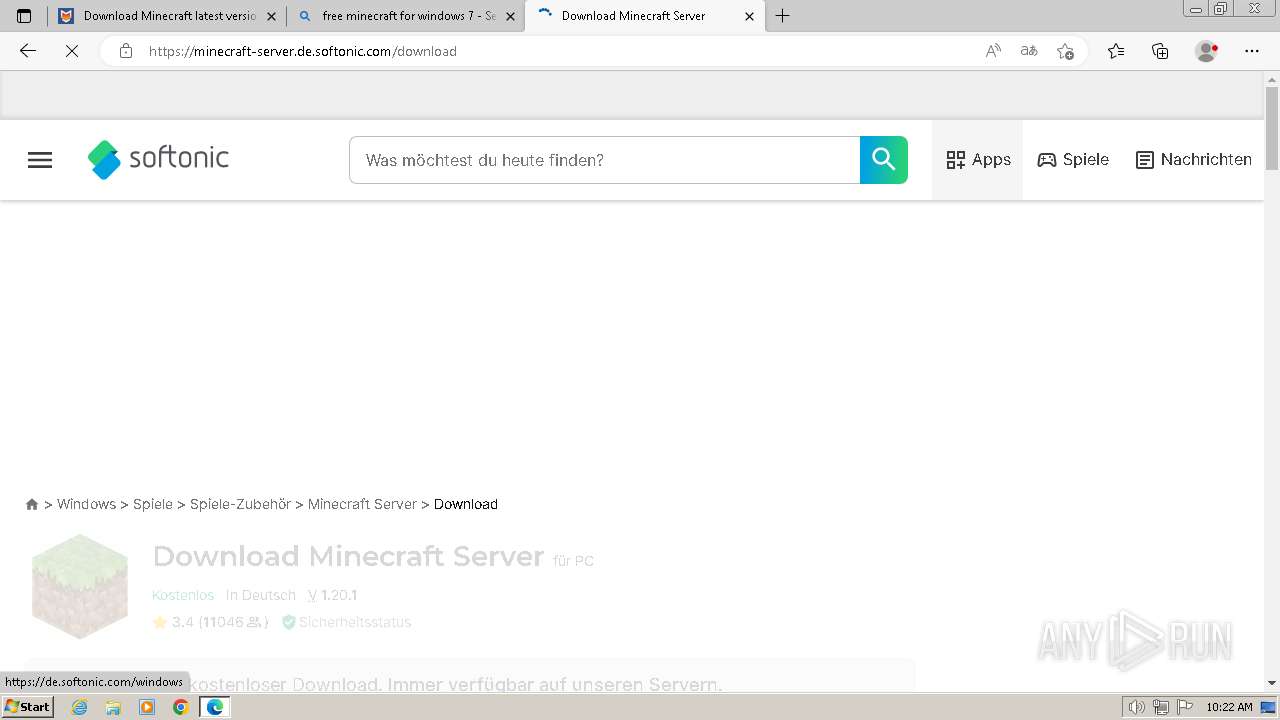The image size is (1280, 720).
Task: Click the 3.4 star rating
Action: 210,622
